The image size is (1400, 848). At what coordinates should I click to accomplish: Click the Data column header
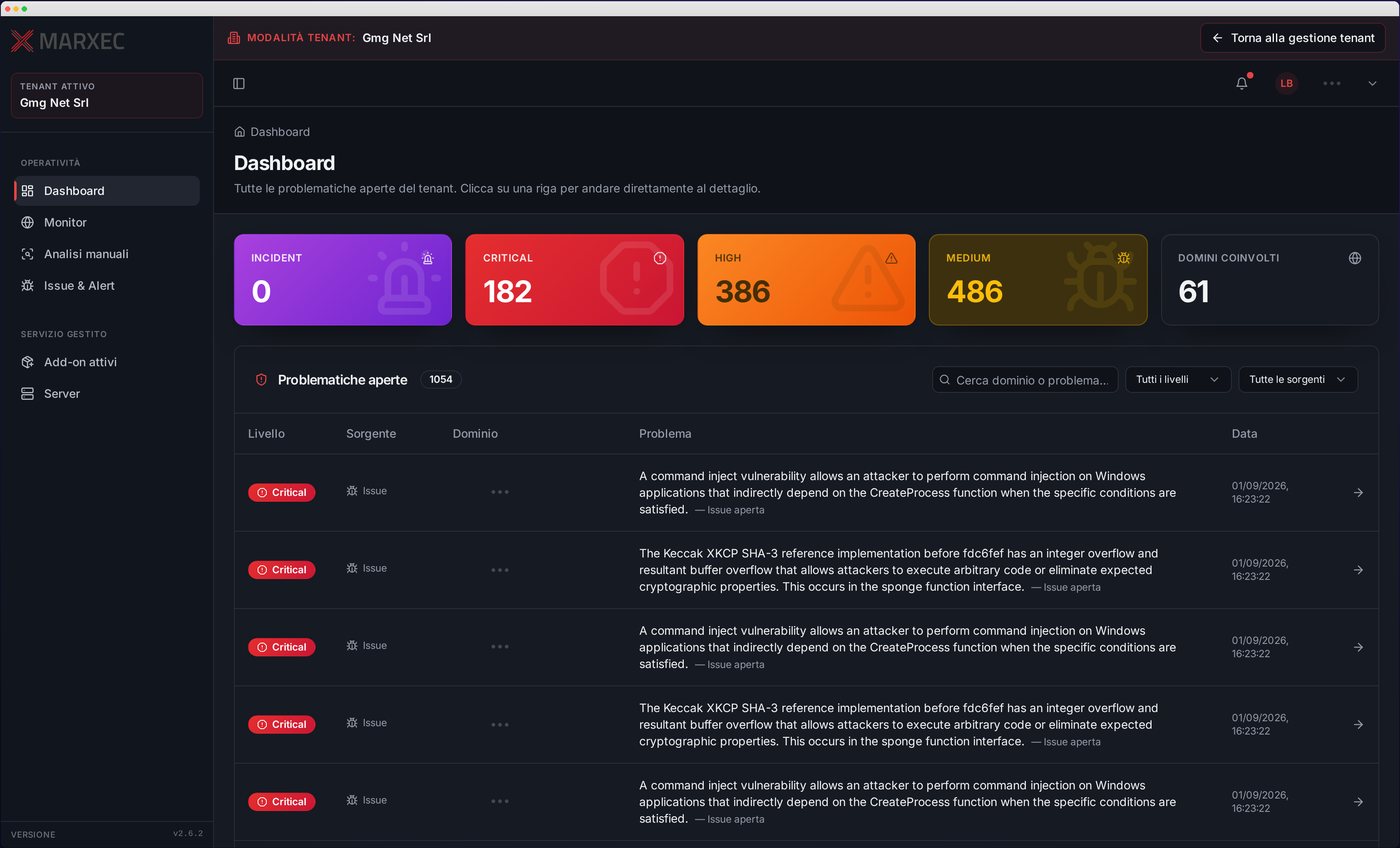click(1245, 434)
